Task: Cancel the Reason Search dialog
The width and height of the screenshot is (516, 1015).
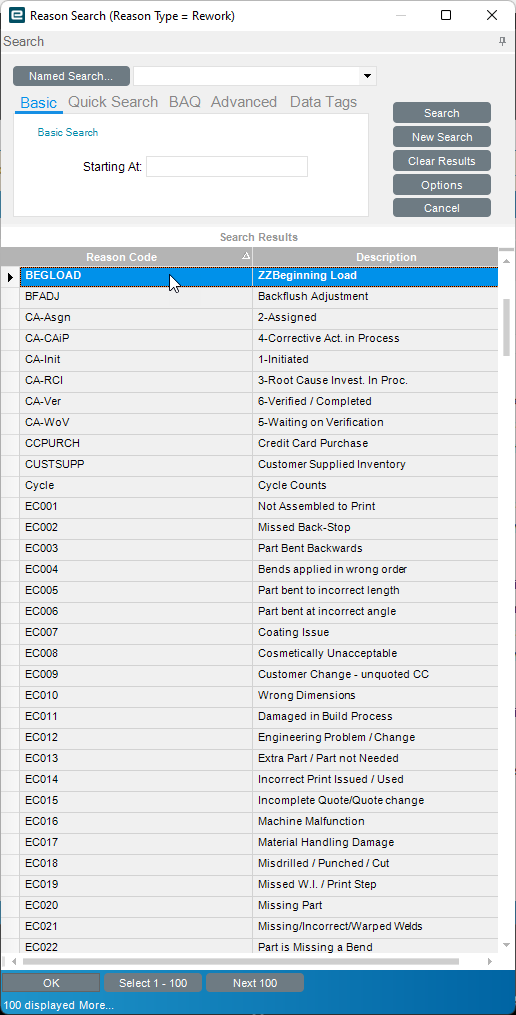Action: click(x=442, y=208)
